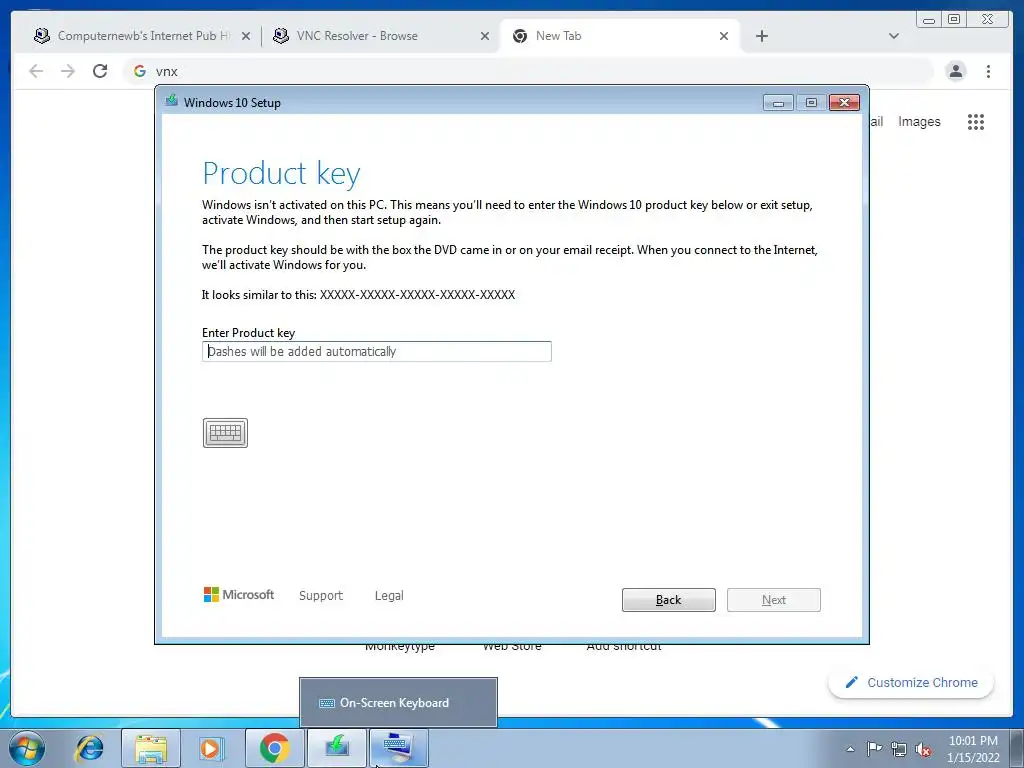Image resolution: width=1024 pixels, height=768 pixels.
Task: Minimize the Chrome window
Action: tap(929, 19)
